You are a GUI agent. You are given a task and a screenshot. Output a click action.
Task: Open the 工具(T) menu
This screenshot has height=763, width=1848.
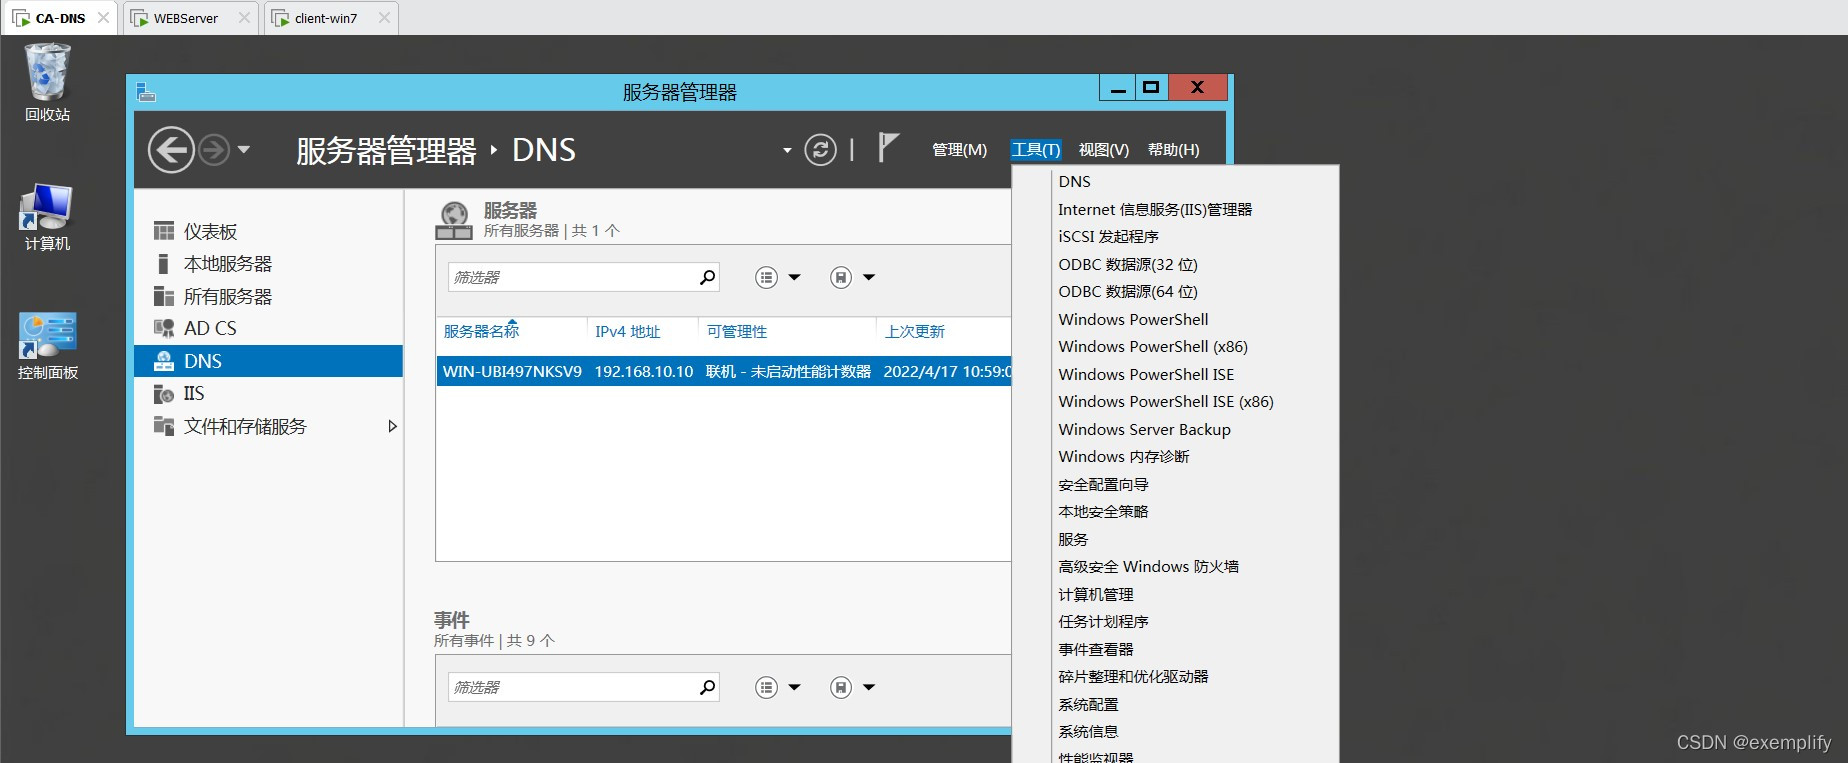click(x=1035, y=149)
